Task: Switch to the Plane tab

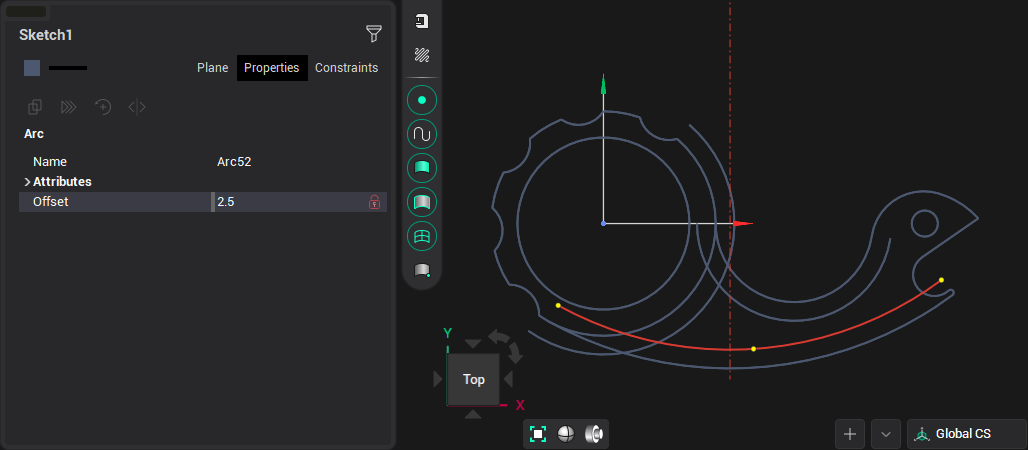Action: point(212,68)
